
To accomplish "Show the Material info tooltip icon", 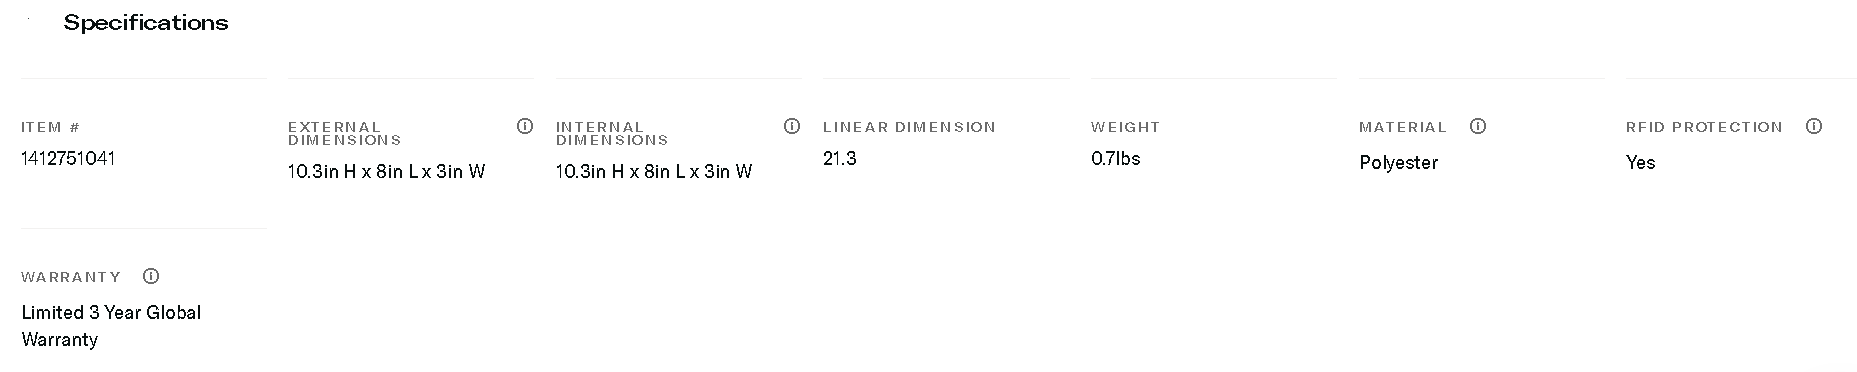I will pyautogui.click(x=1478, y=126).
